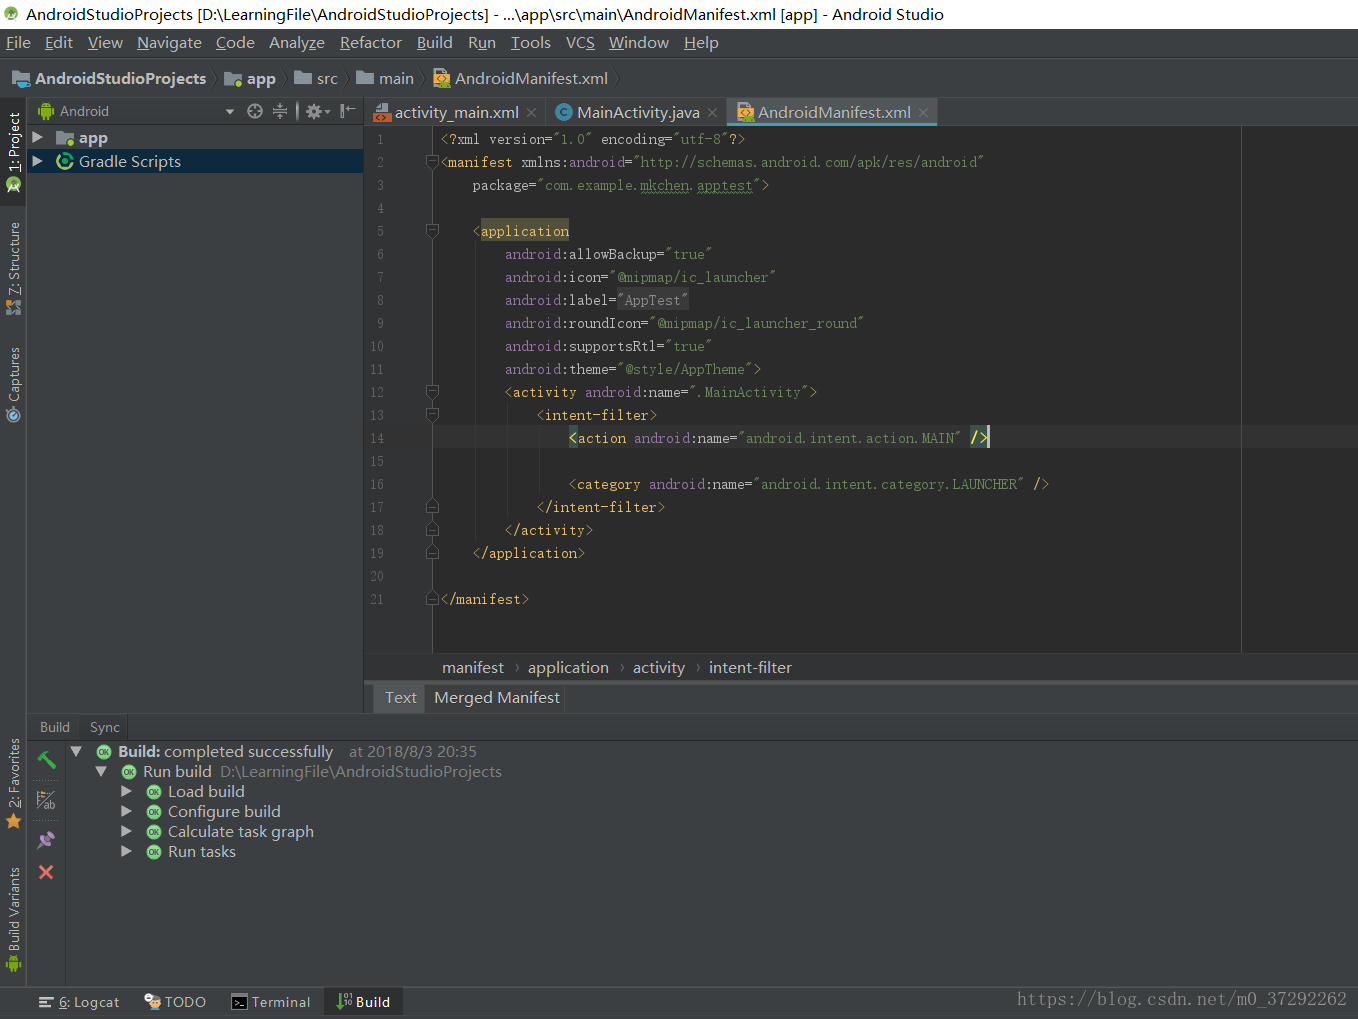Image resolution: width=1358 pixels, height=1019 pixels.
Task: Toggle the Build Variants tool window
Action: click(14, 920)
